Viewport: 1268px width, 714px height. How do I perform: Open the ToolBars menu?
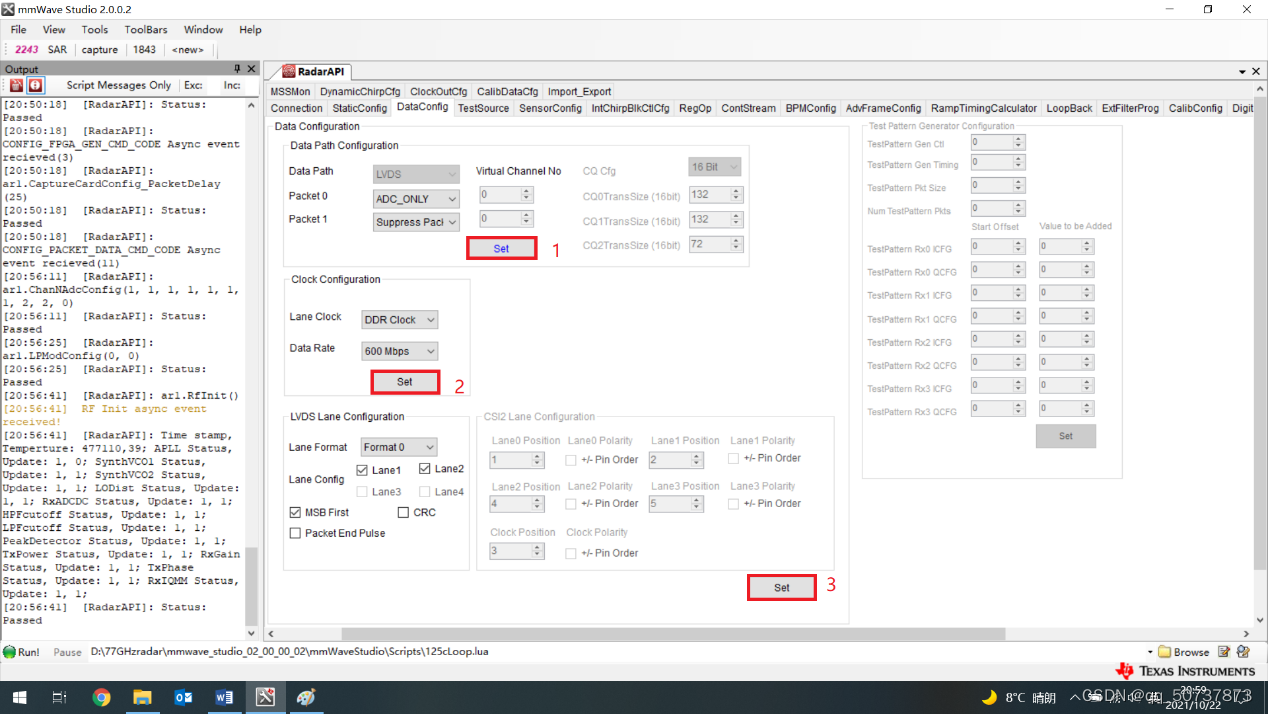(x=146, y=30)
